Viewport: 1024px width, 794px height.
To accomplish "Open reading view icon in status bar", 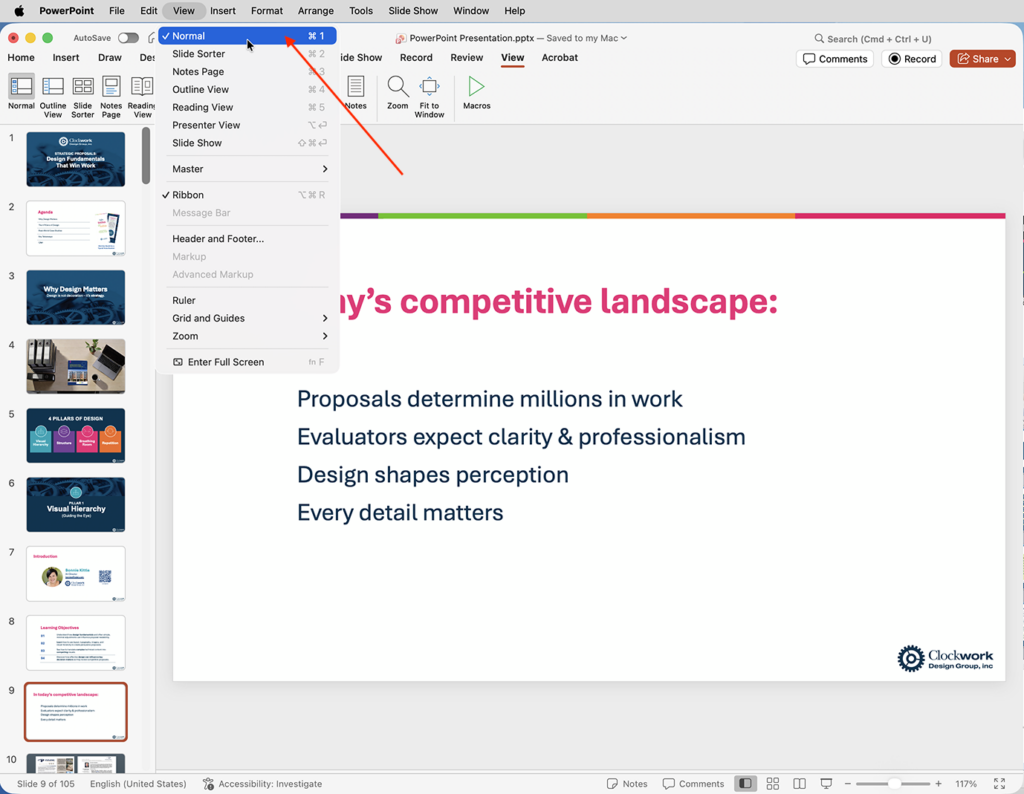I will 799,784.
